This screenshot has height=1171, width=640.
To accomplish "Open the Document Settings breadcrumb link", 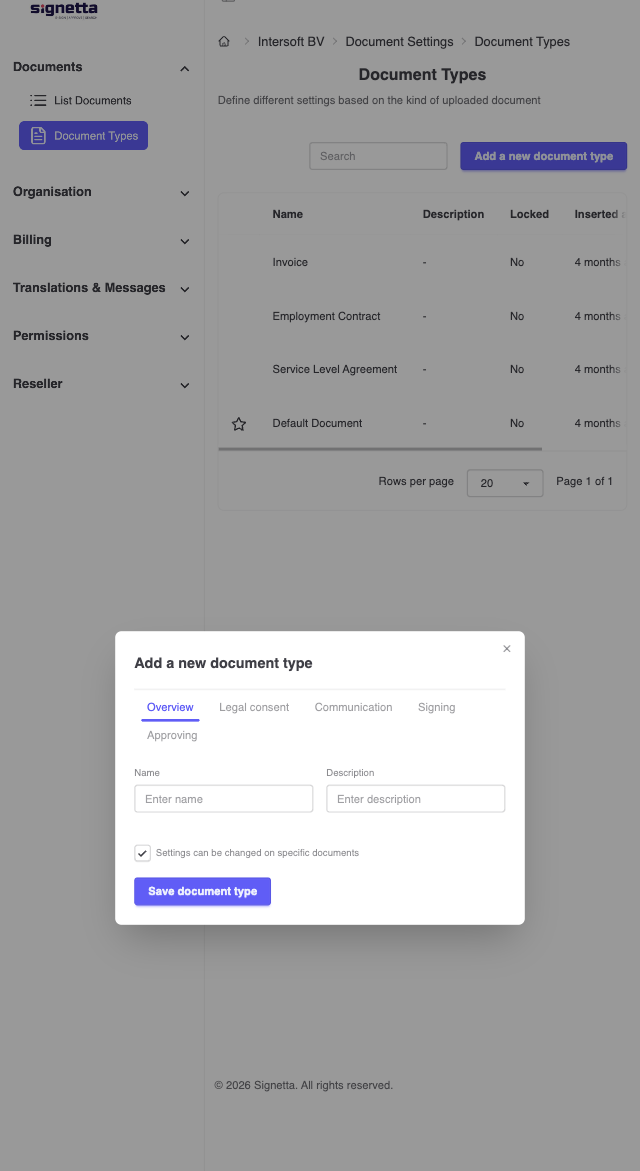I will coord(399,42).
